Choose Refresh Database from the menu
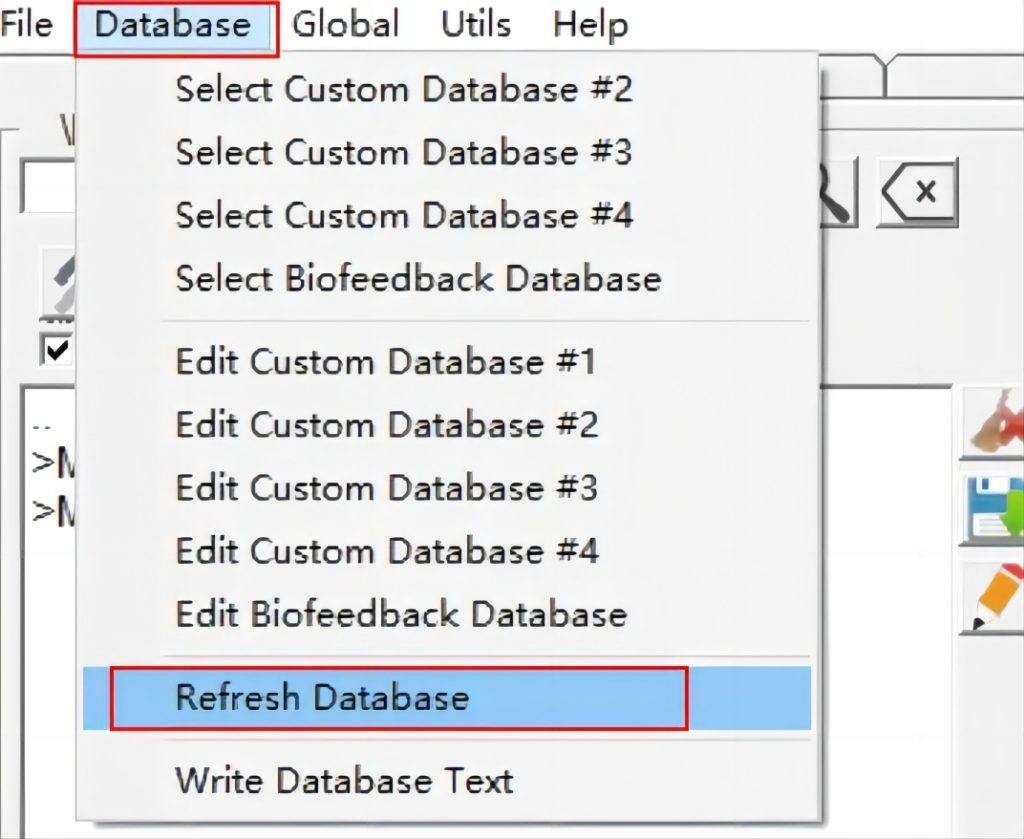Viewport: 1024px width, 839px height. 400,697
